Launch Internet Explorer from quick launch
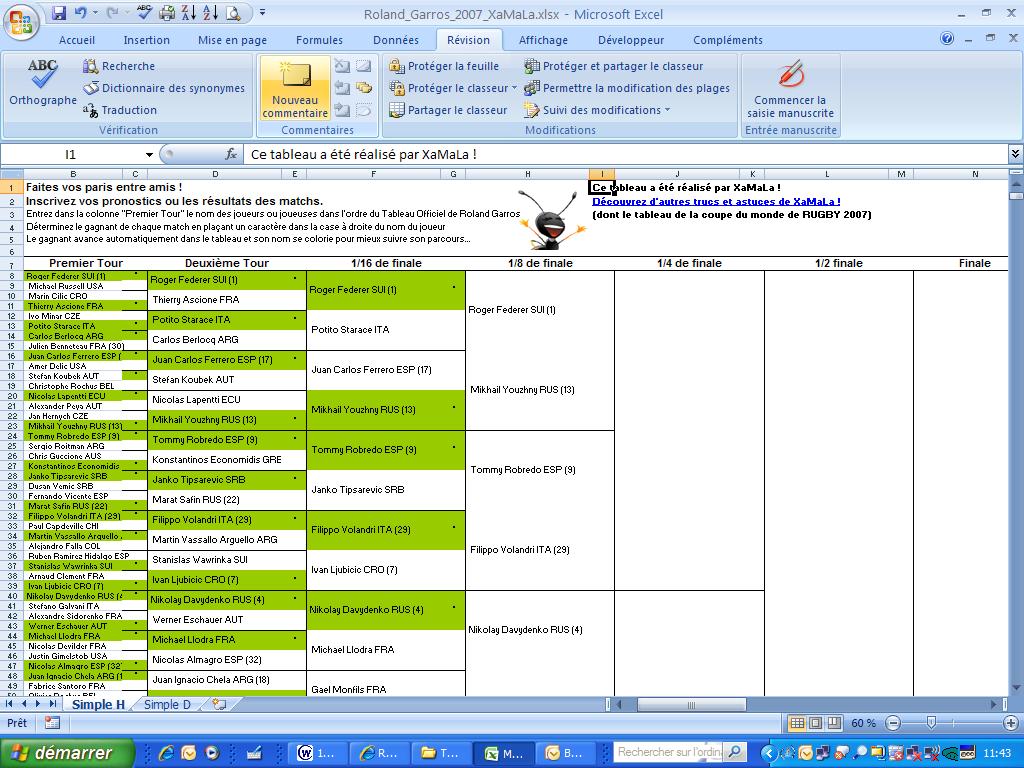Screen dimensions: 1024x768 click(x=167, y=753)
